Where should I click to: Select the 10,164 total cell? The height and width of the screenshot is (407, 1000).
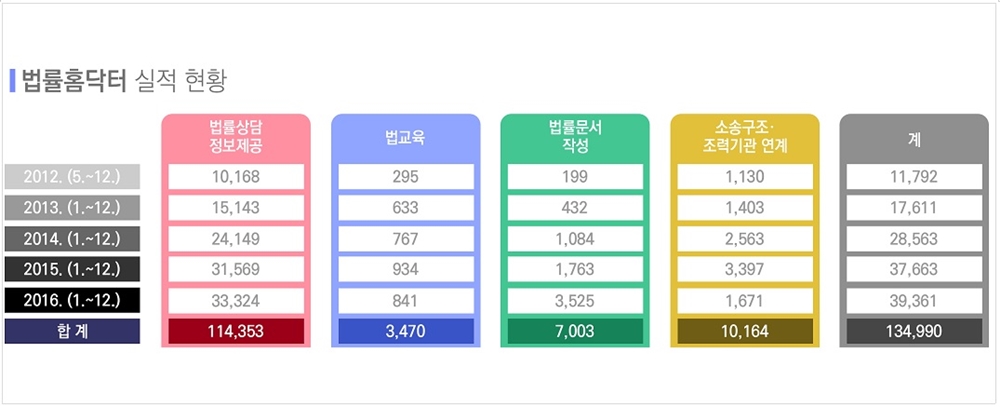(x=745, y=331)
